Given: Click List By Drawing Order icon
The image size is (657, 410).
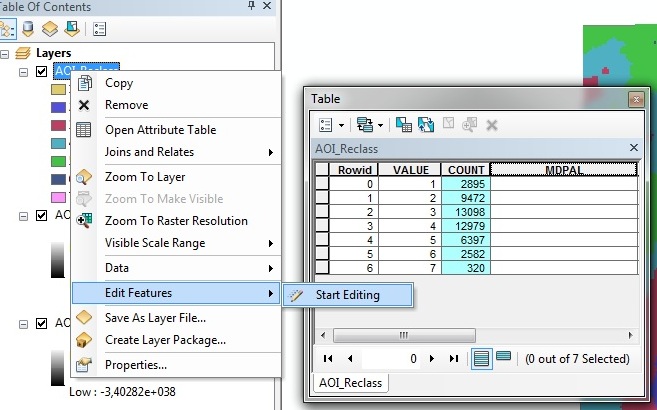Looking at the screenshot, I should pyautogui.click(x=7, y=29).
